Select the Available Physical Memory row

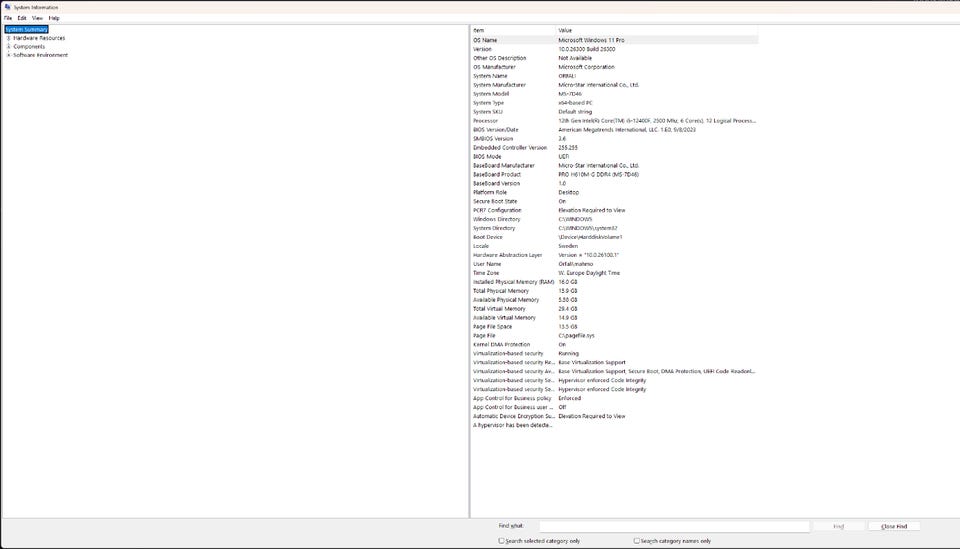pos(615,300)
